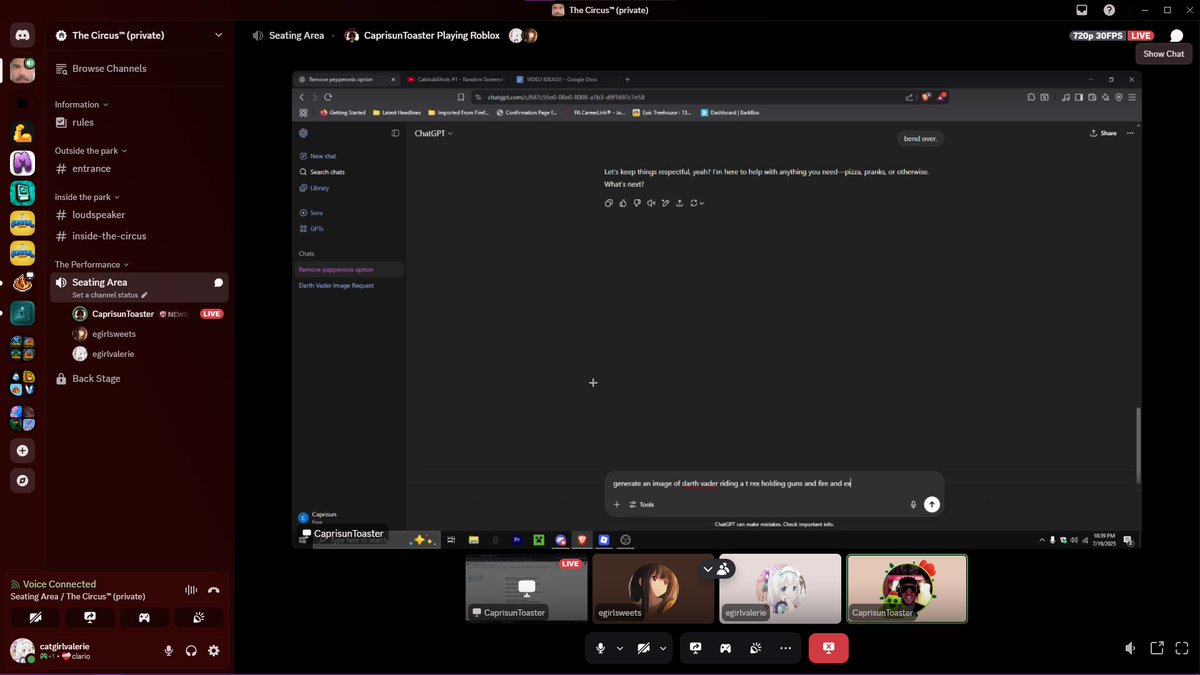Open soundboard from bottom control bar
This screenshot has width=1200, height=675.
coord(755,648)
